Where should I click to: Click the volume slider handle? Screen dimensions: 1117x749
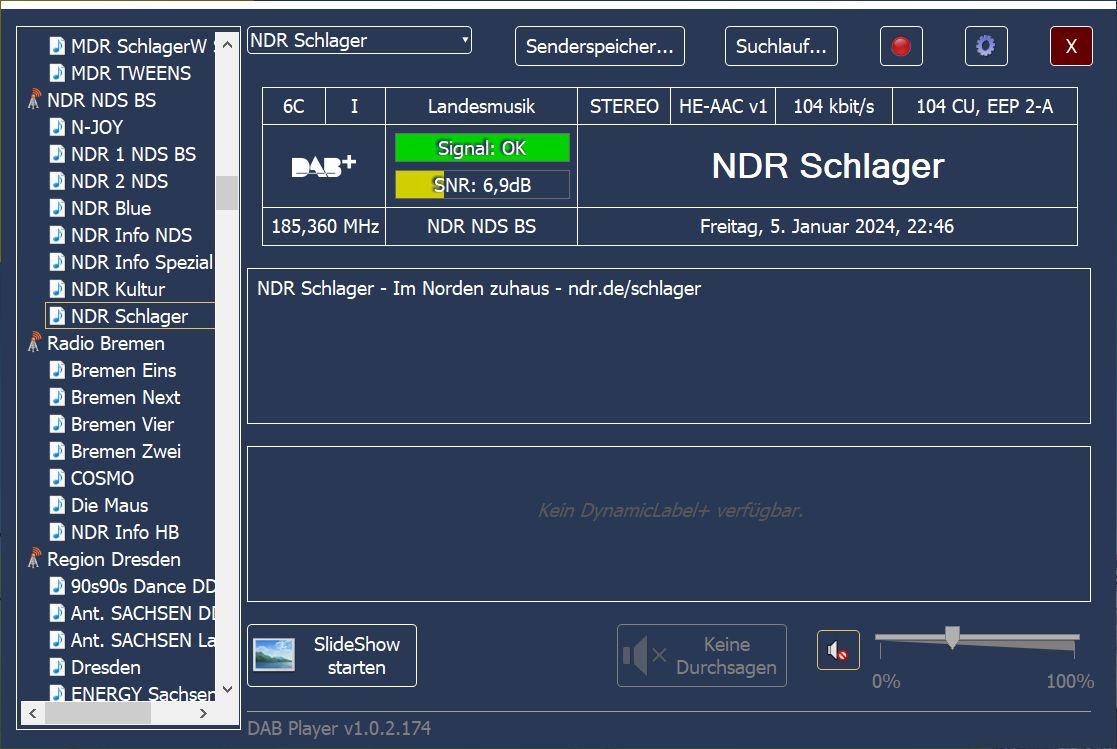(x=952, y=637)
